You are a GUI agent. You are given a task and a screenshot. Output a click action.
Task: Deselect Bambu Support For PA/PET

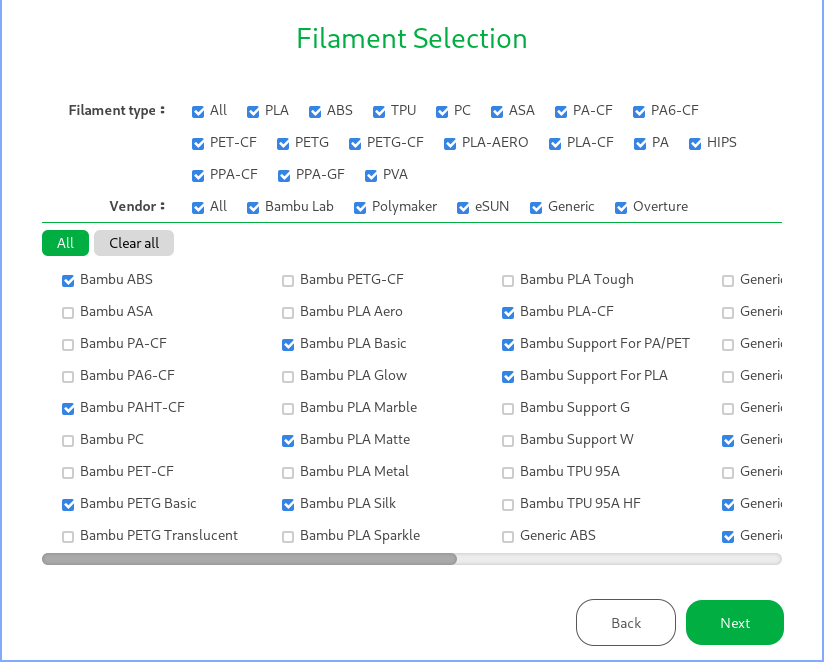coord(508,345)
